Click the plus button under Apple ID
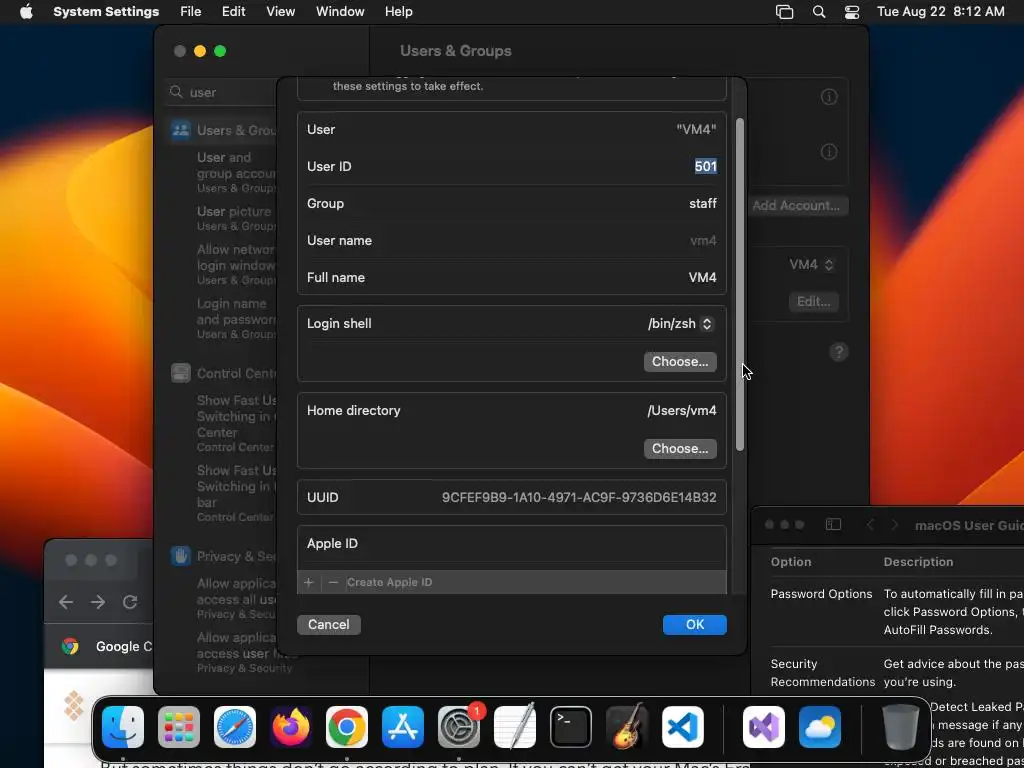The image size is (1024, 768). tap(309, 582)
